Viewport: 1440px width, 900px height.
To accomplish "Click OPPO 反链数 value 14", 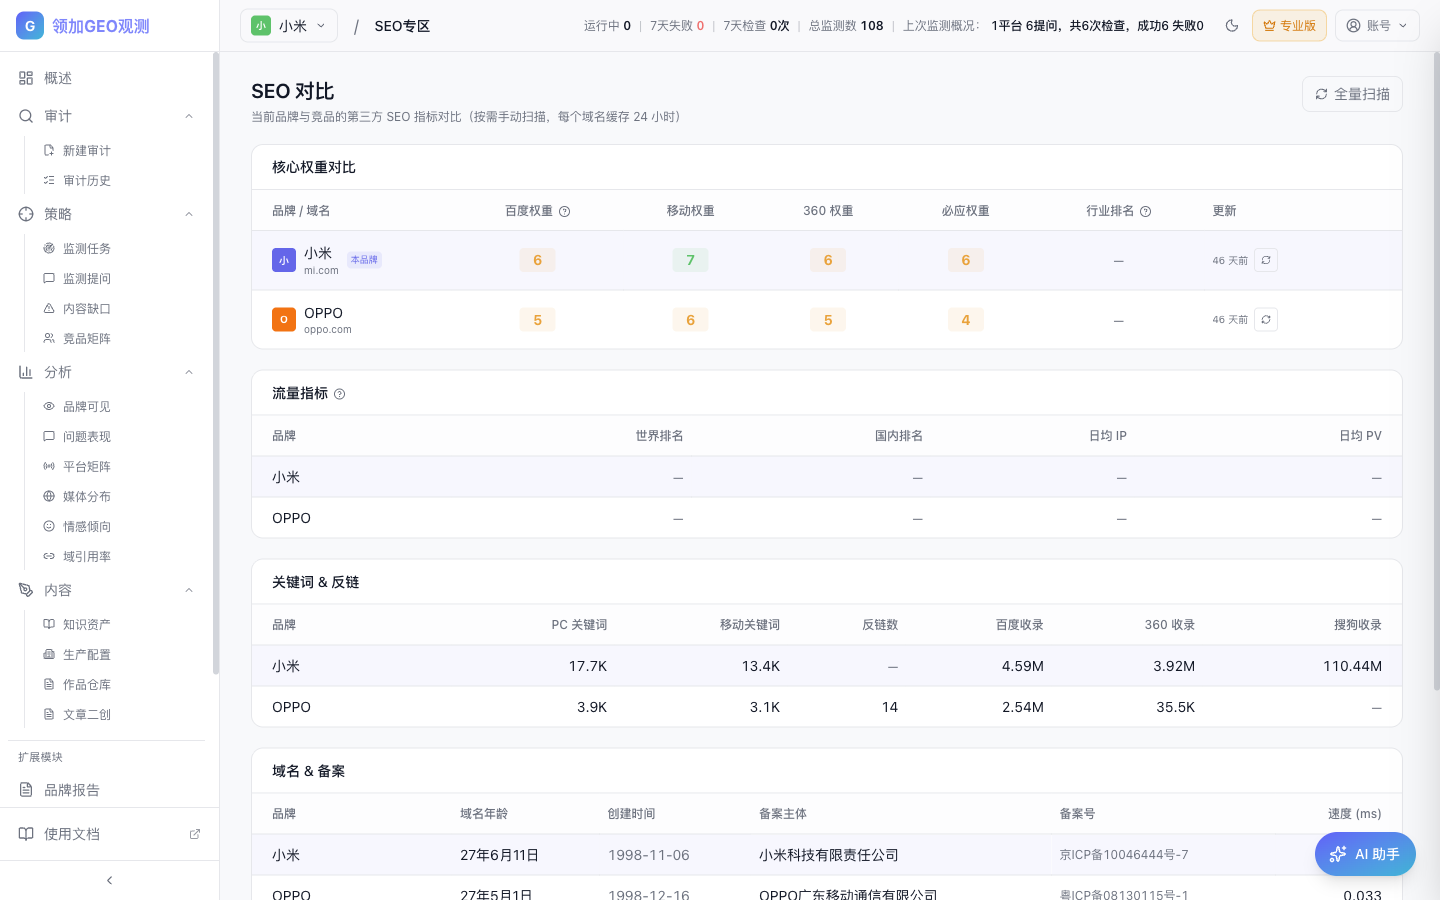I will coord(890,707).
